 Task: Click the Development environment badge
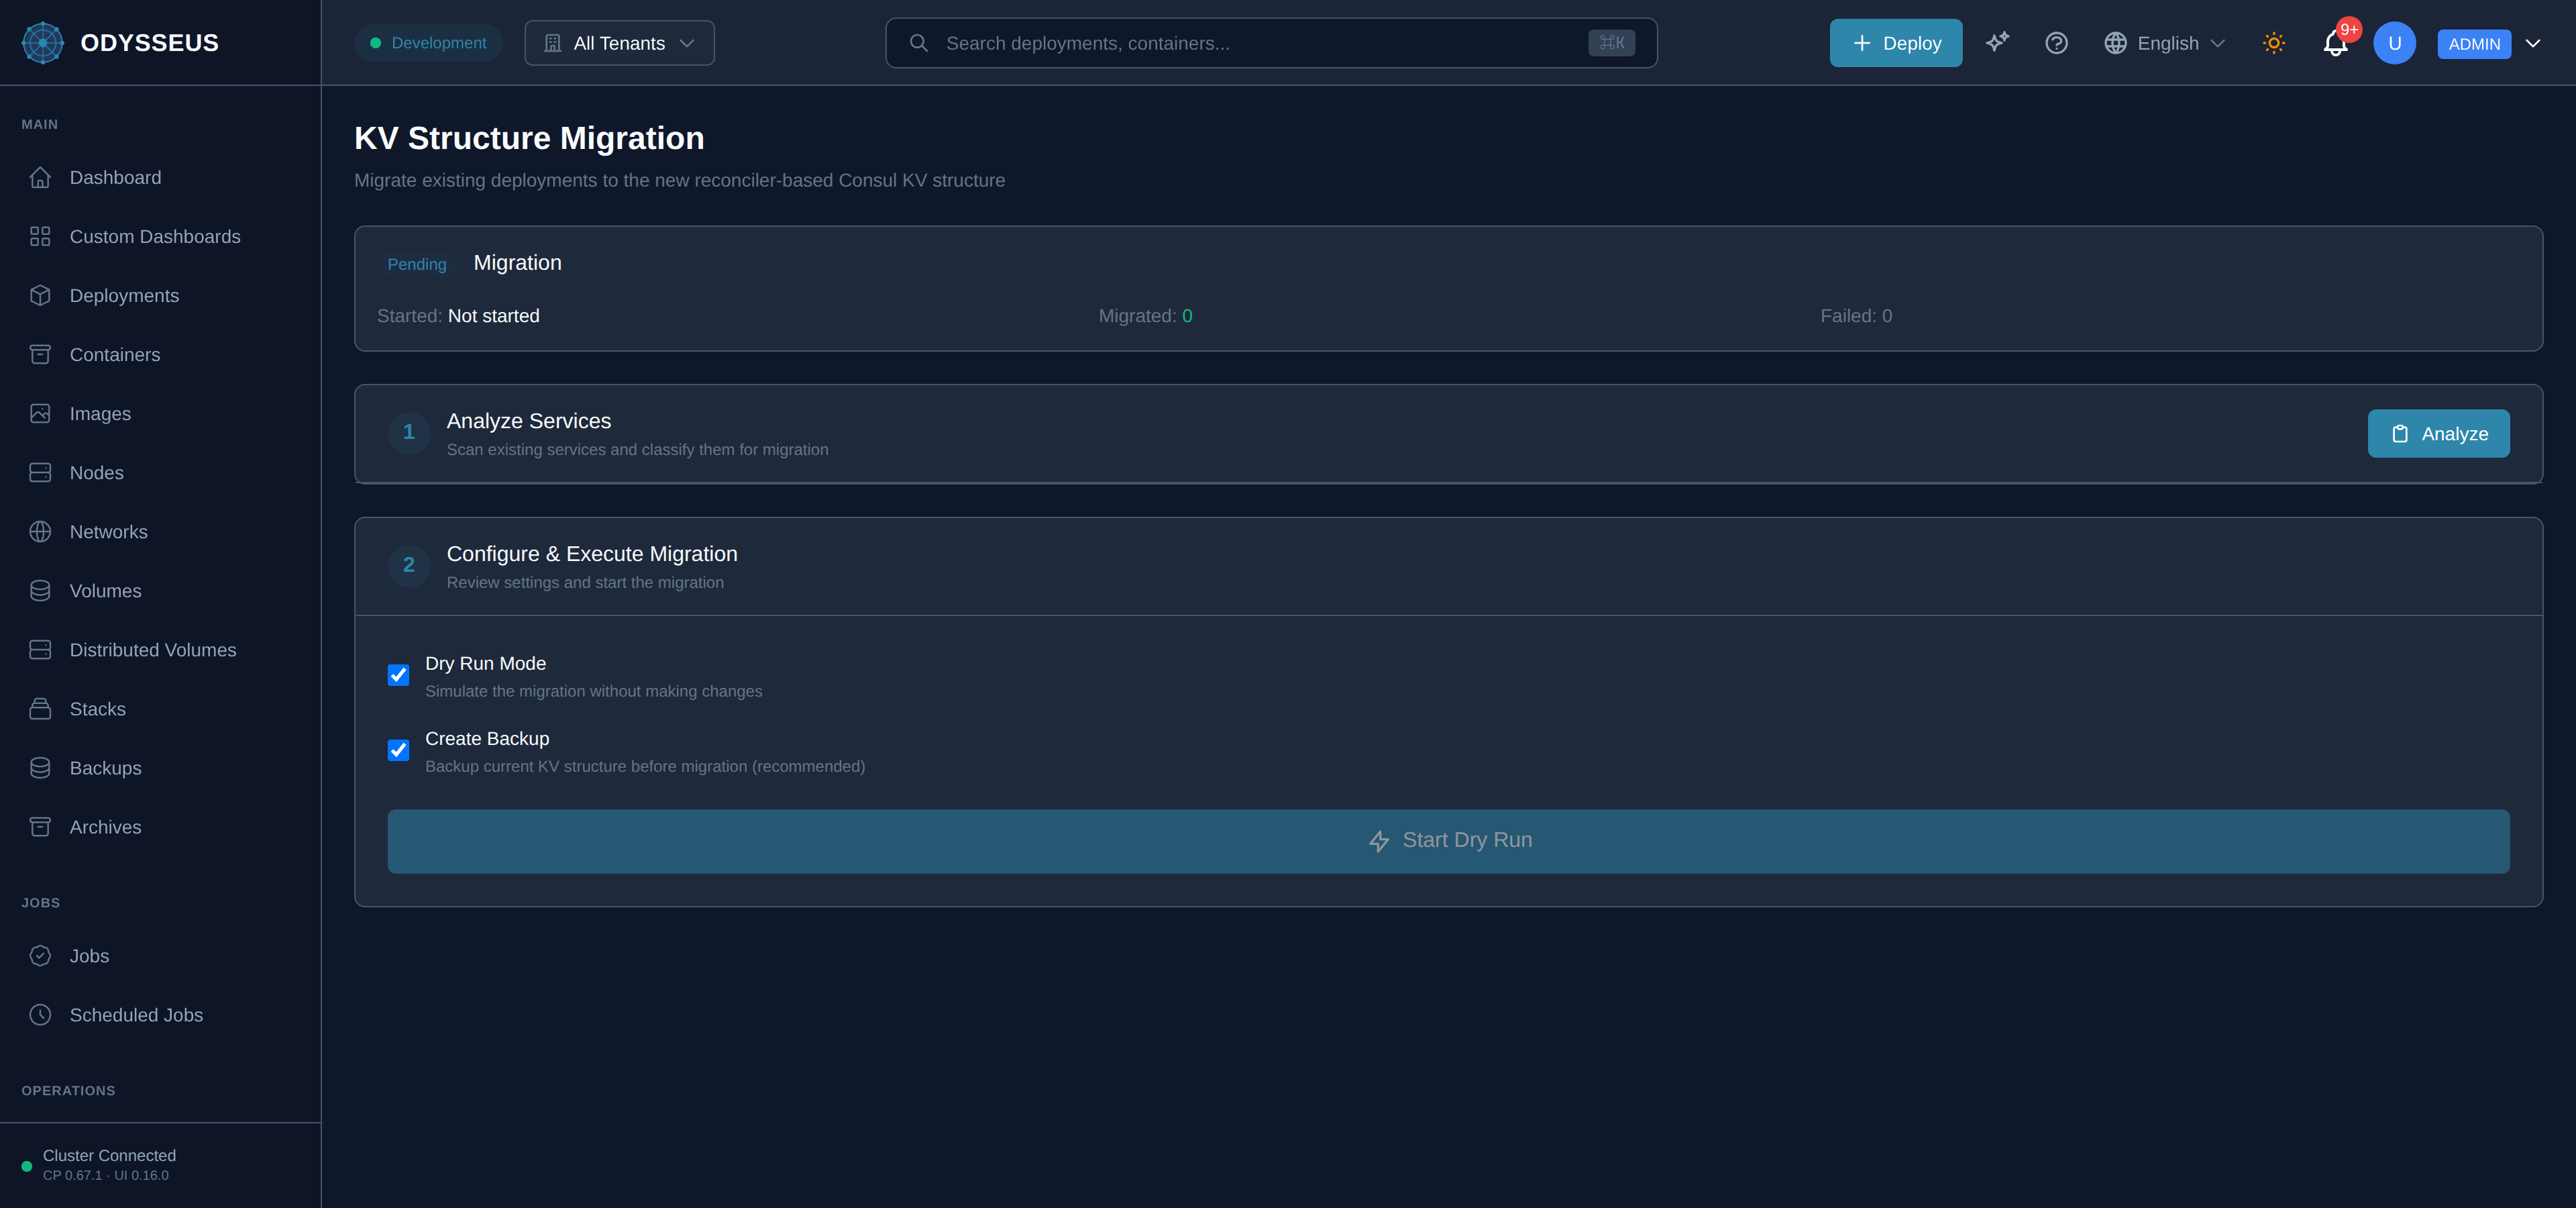428,43
